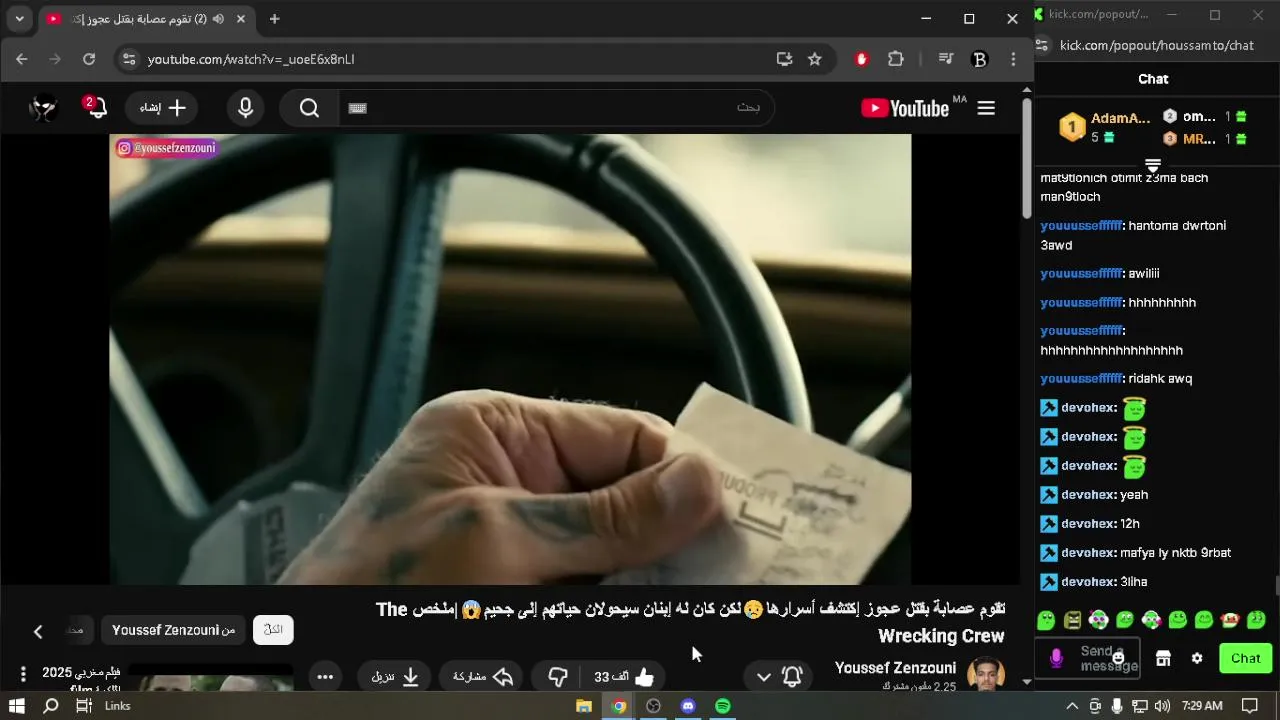1280x720 pixels.
Task: Open Chrome profile 'B' avatar
Action: (980, 59)
